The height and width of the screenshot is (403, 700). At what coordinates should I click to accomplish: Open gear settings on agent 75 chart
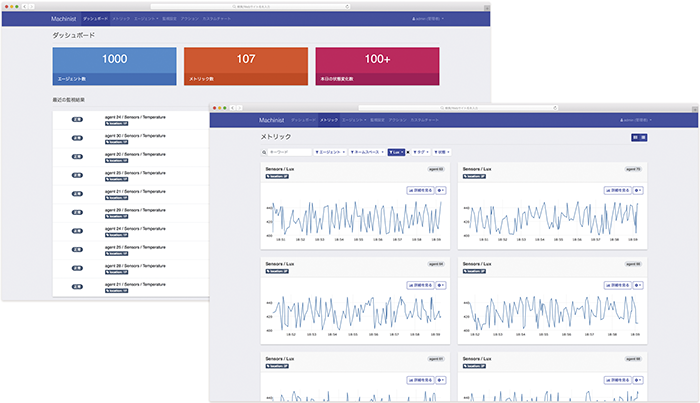click(x=637, y=189)
